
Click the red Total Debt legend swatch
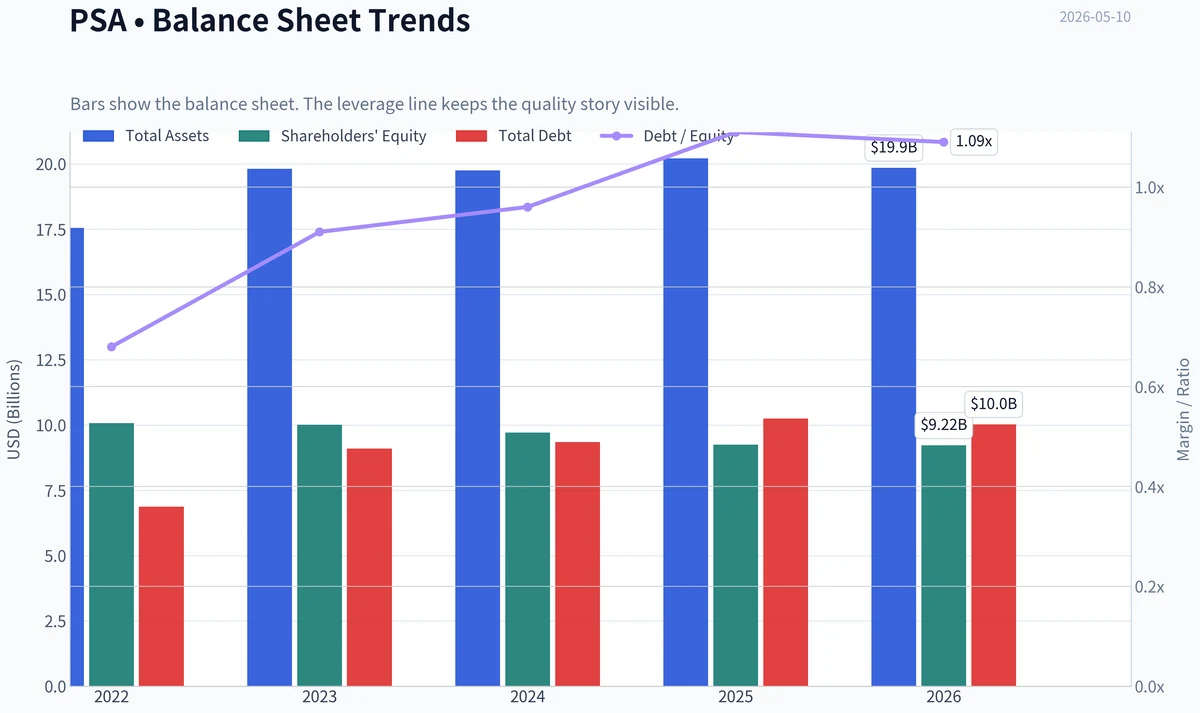point(470,136)
